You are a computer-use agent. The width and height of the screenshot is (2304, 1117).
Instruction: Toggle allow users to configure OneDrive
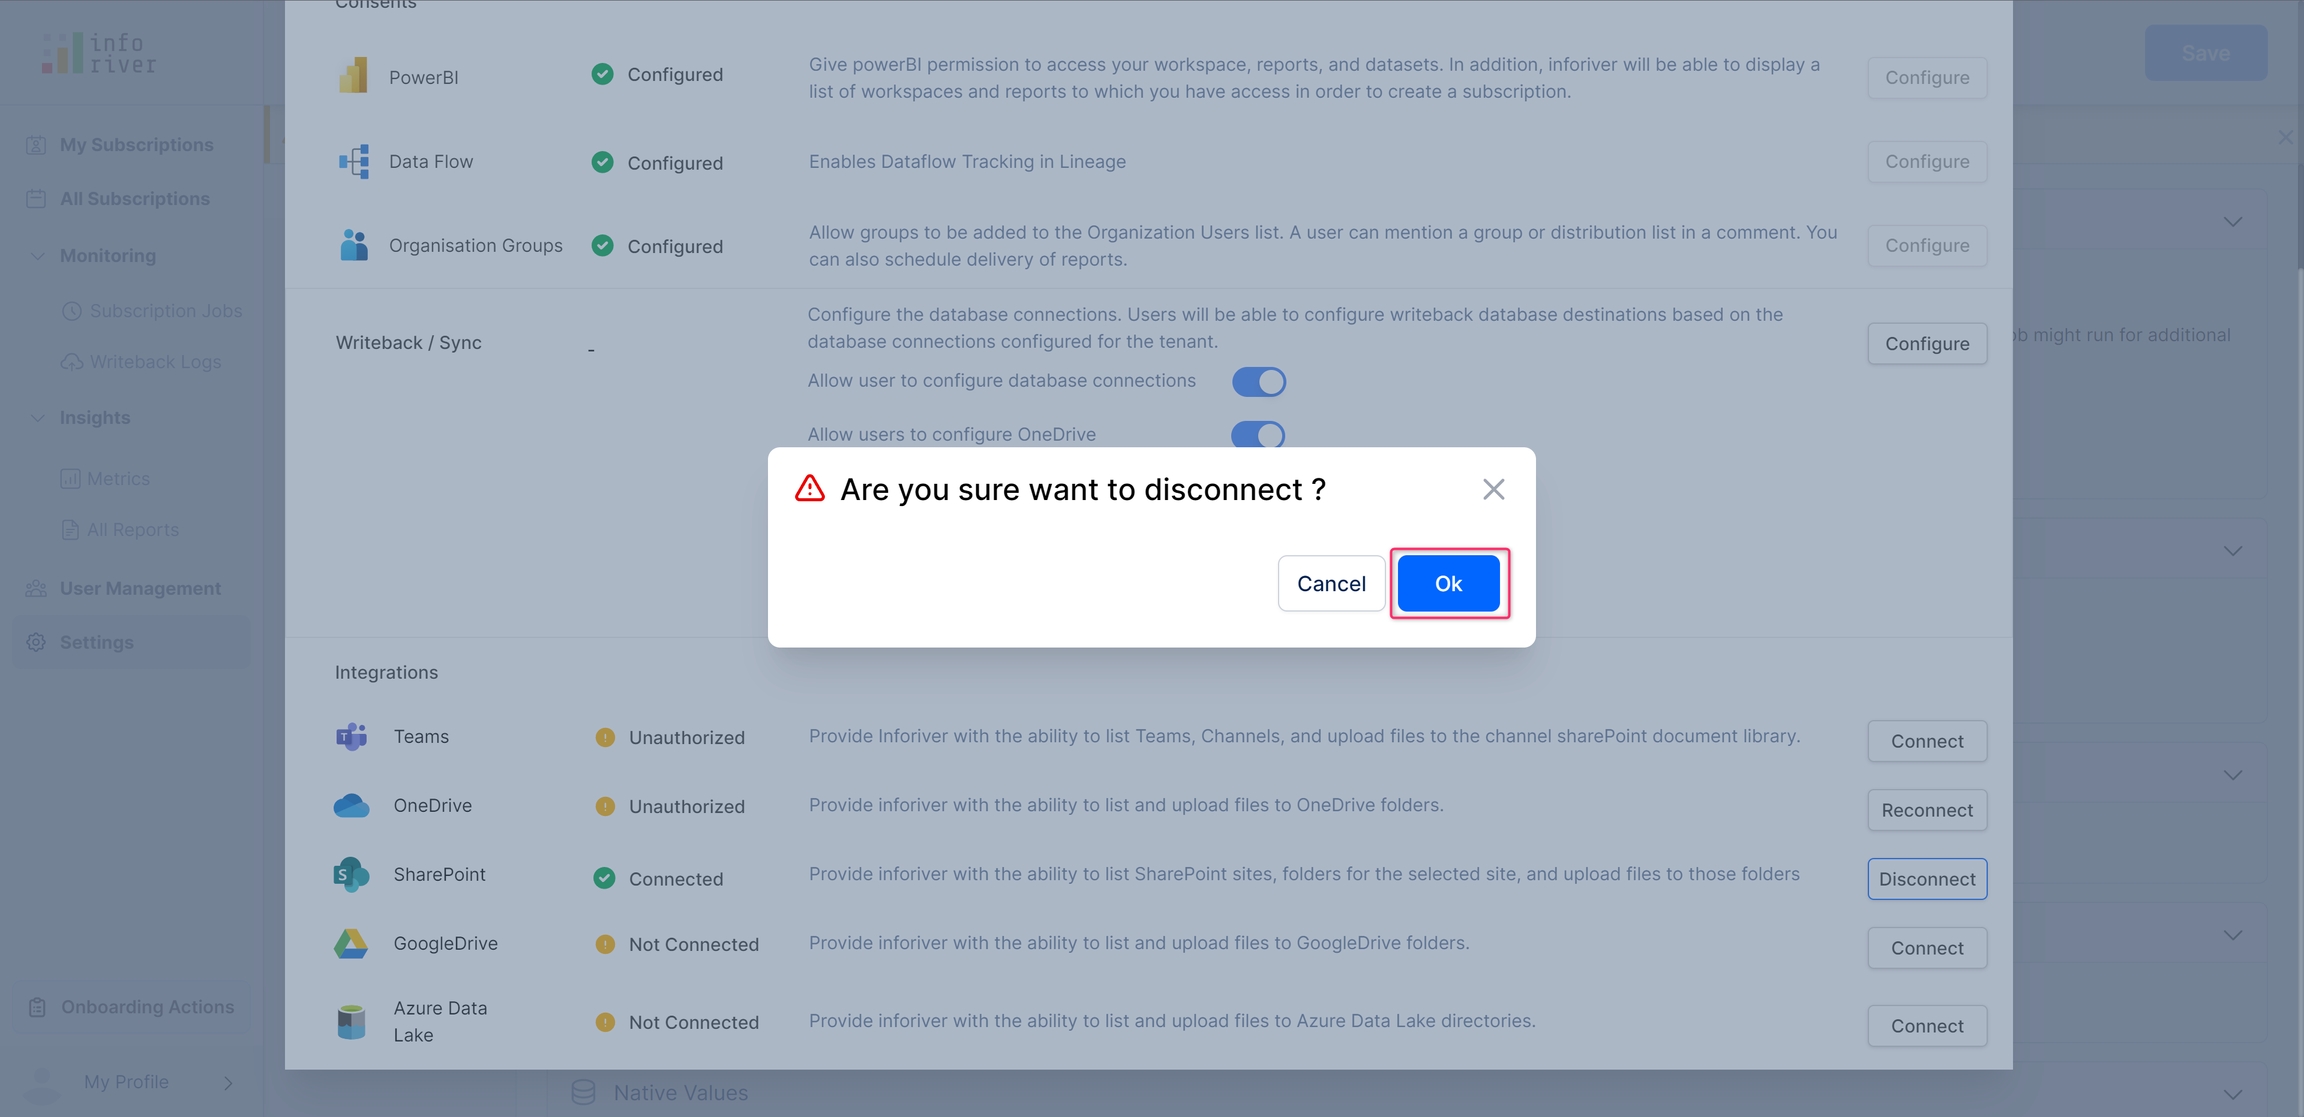point(1258,435)
